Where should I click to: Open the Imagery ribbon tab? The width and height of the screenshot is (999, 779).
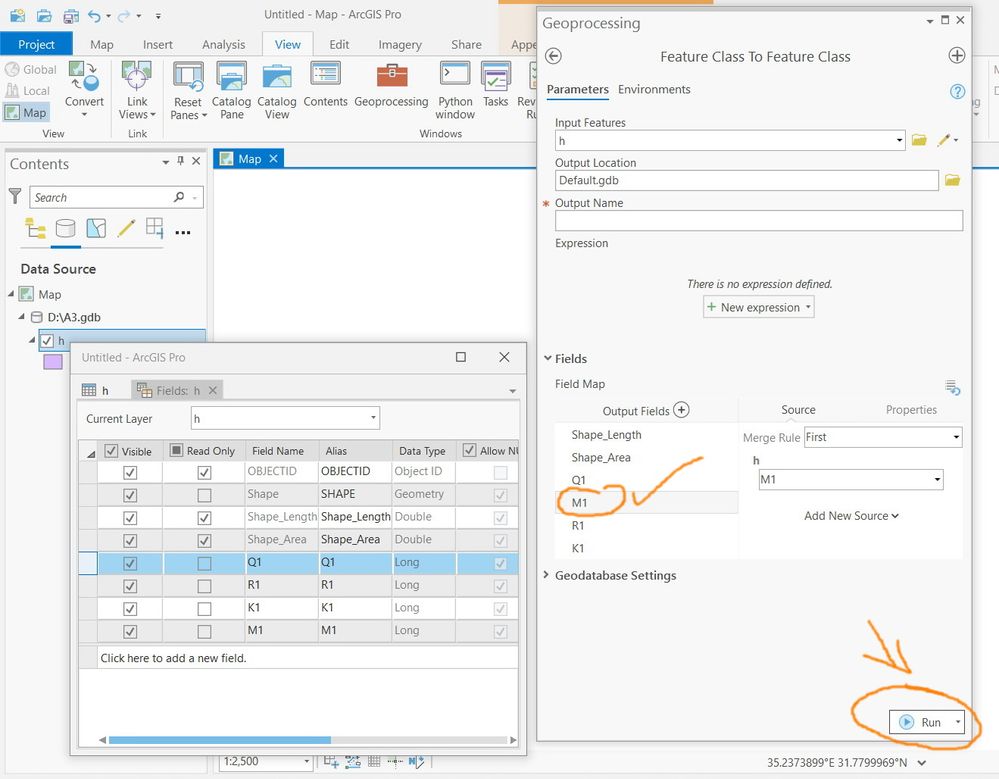(x=399, y=45)
